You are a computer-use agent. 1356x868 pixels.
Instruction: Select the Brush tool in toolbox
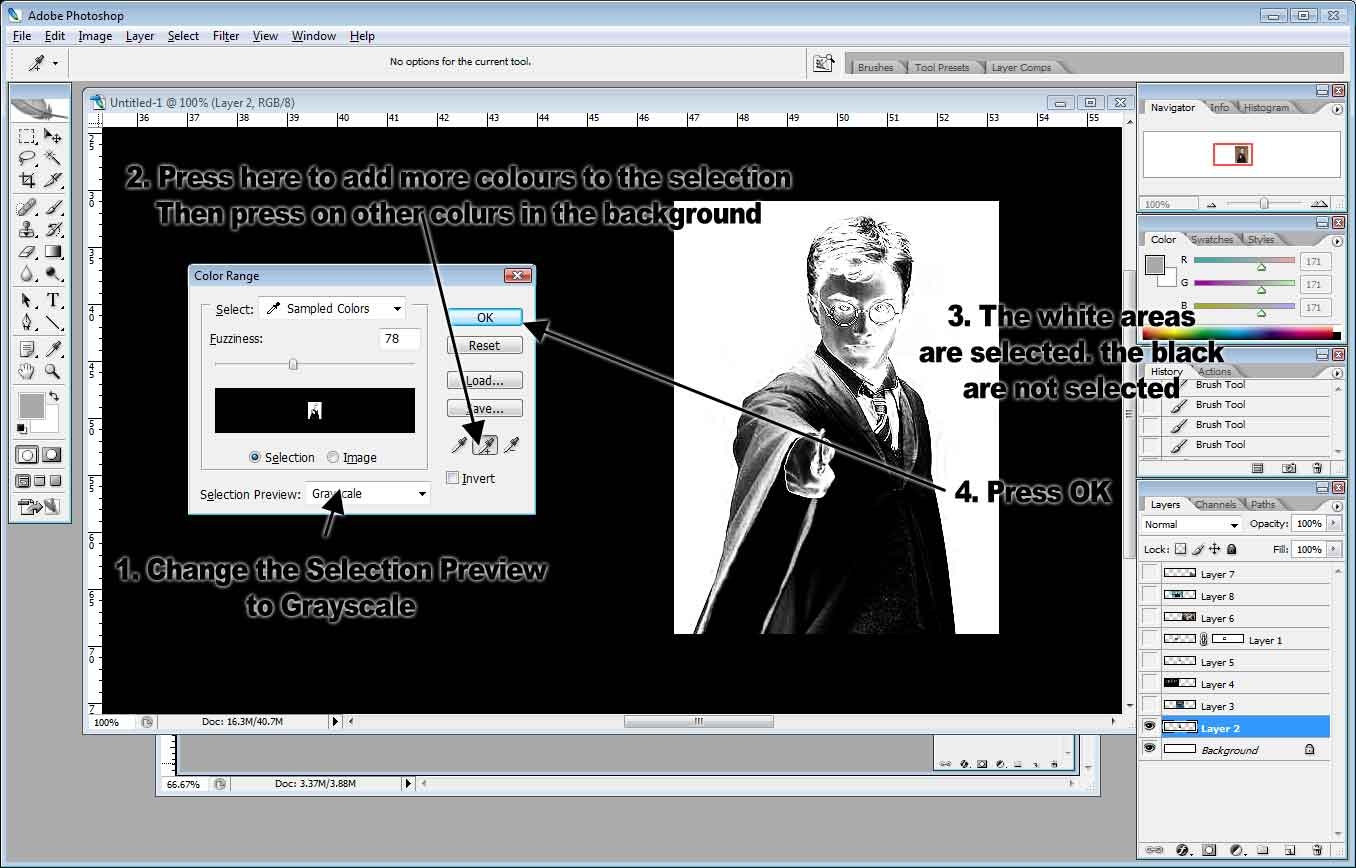tap(53, 209)
